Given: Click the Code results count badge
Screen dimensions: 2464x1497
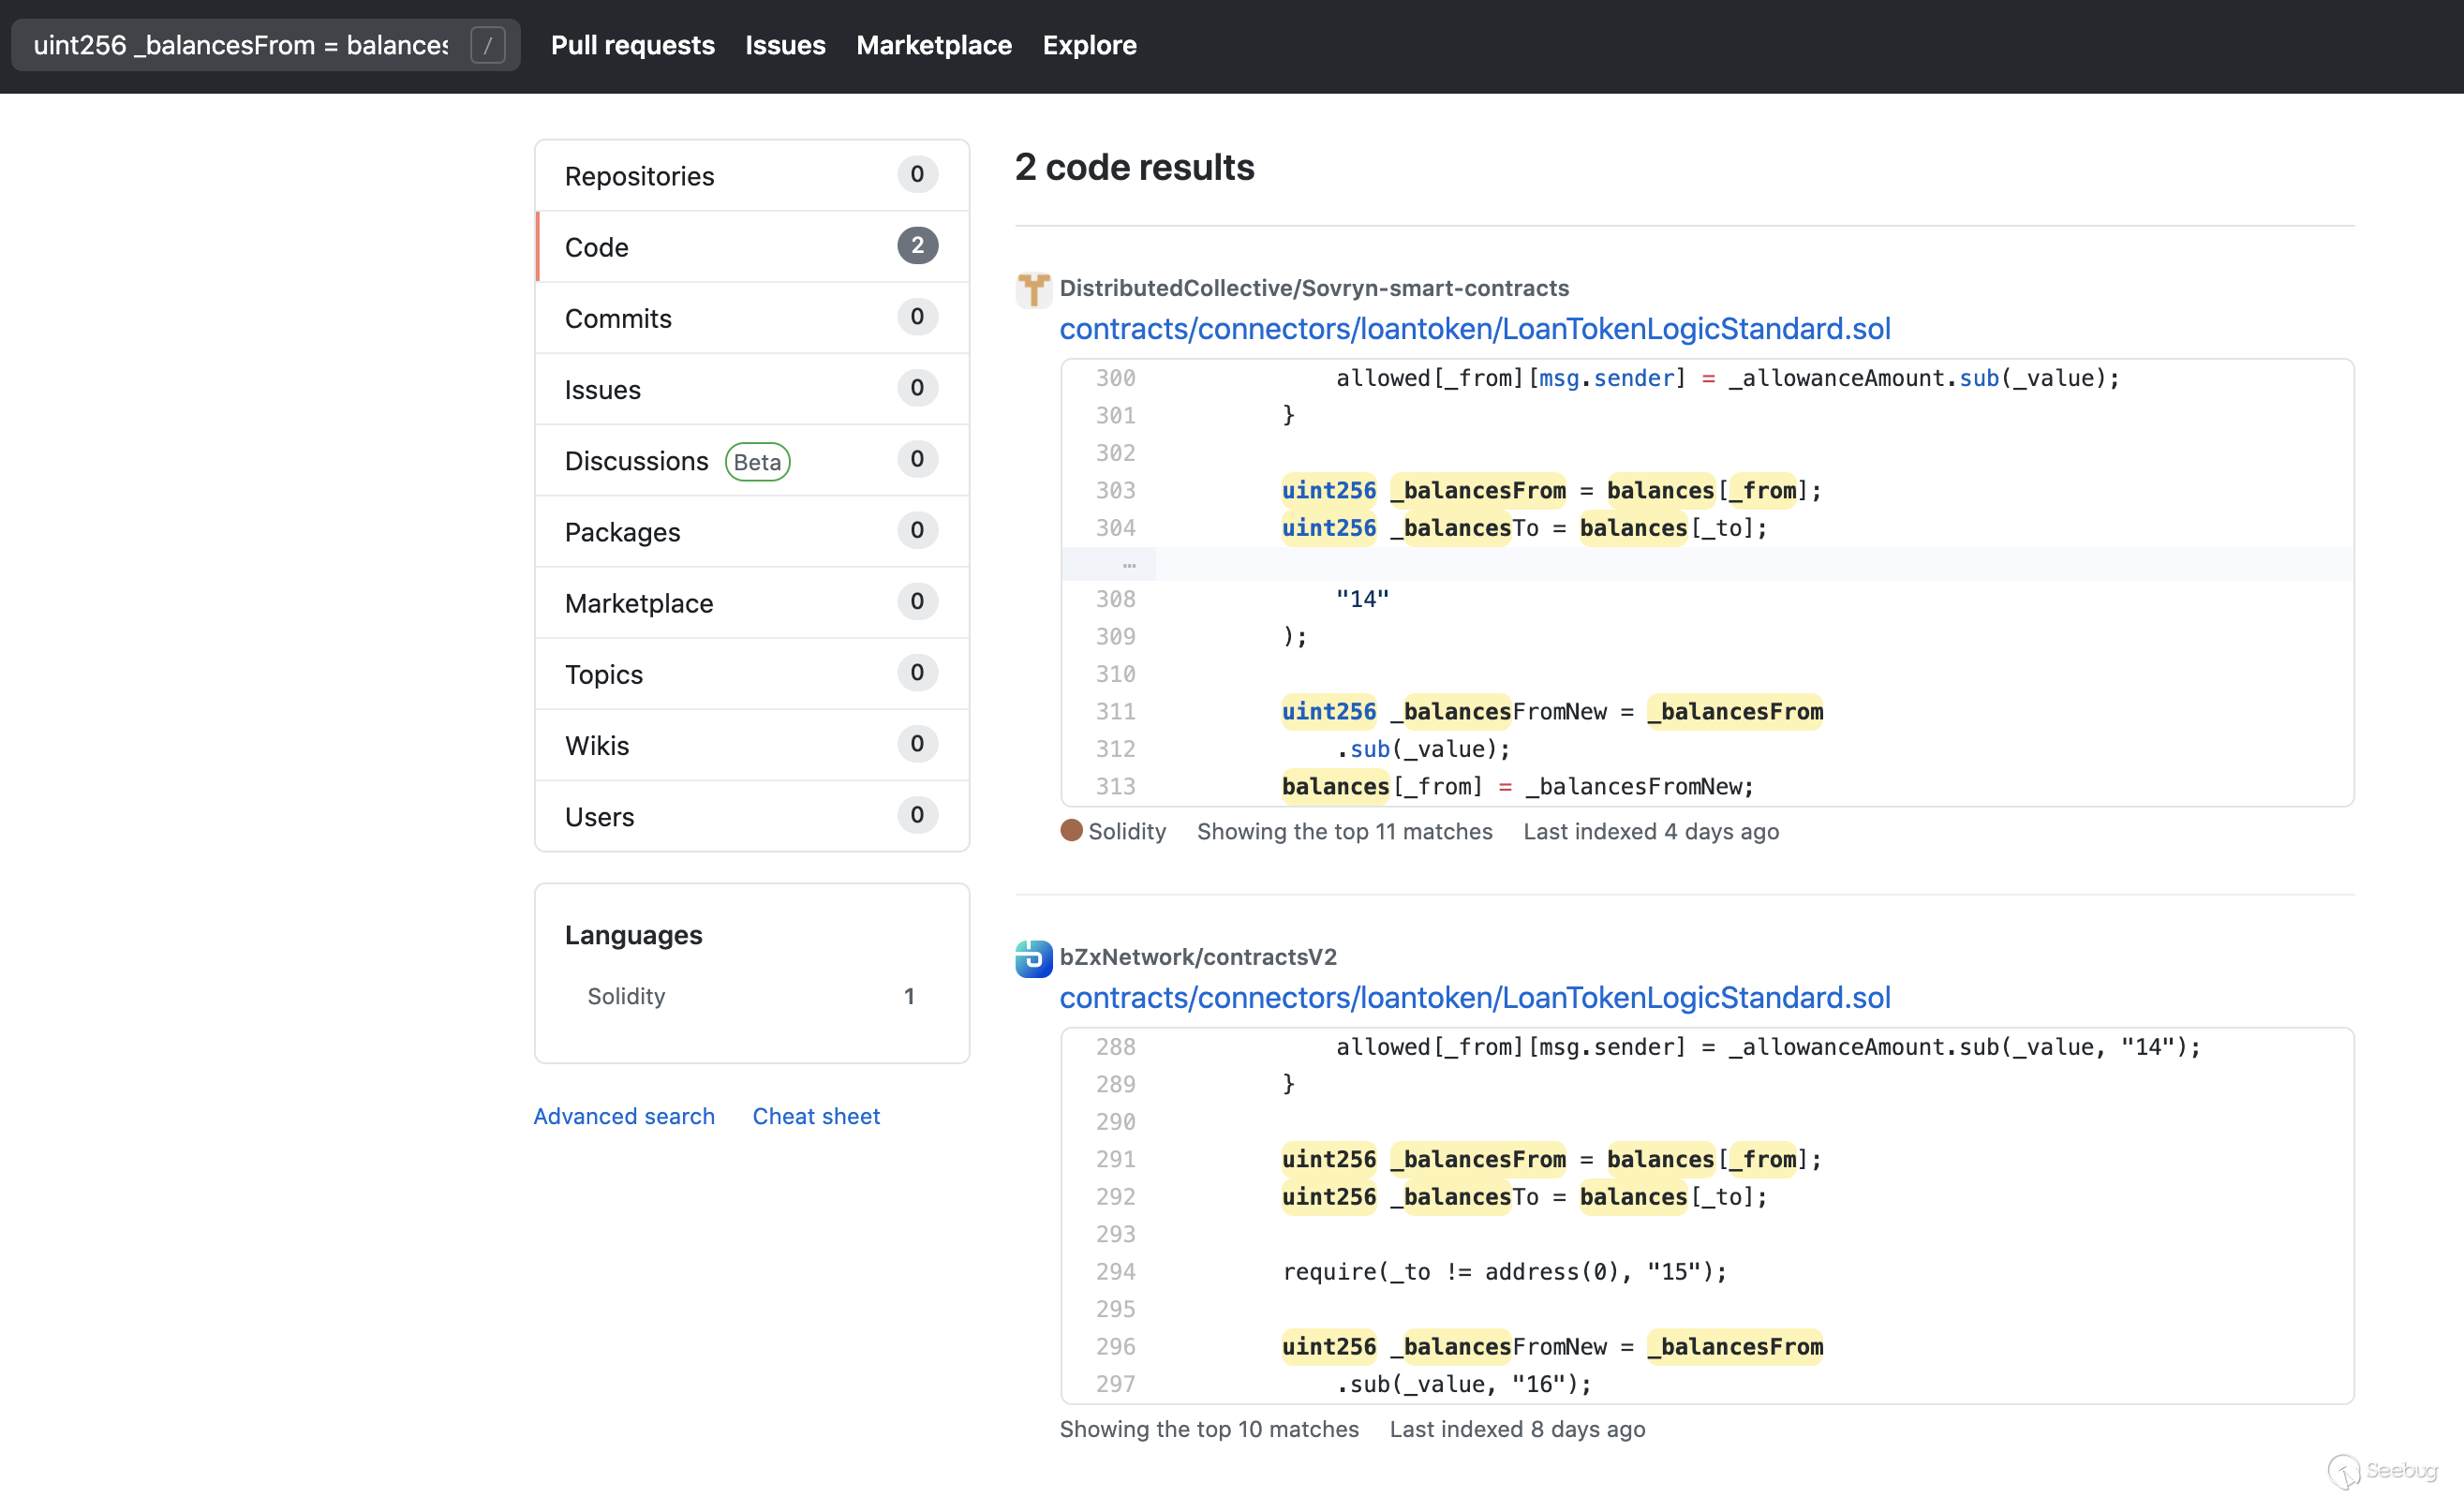Looking at the screenshot, I should click(916, 246).
